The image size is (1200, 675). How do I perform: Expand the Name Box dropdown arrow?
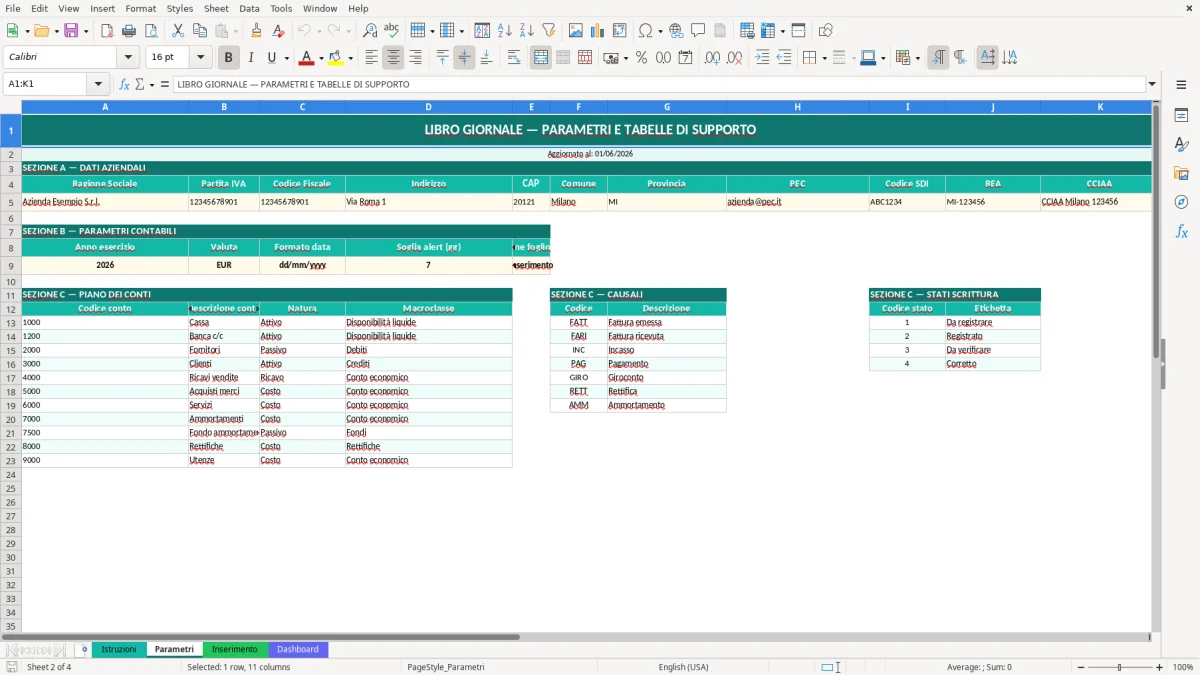[98, 84]
